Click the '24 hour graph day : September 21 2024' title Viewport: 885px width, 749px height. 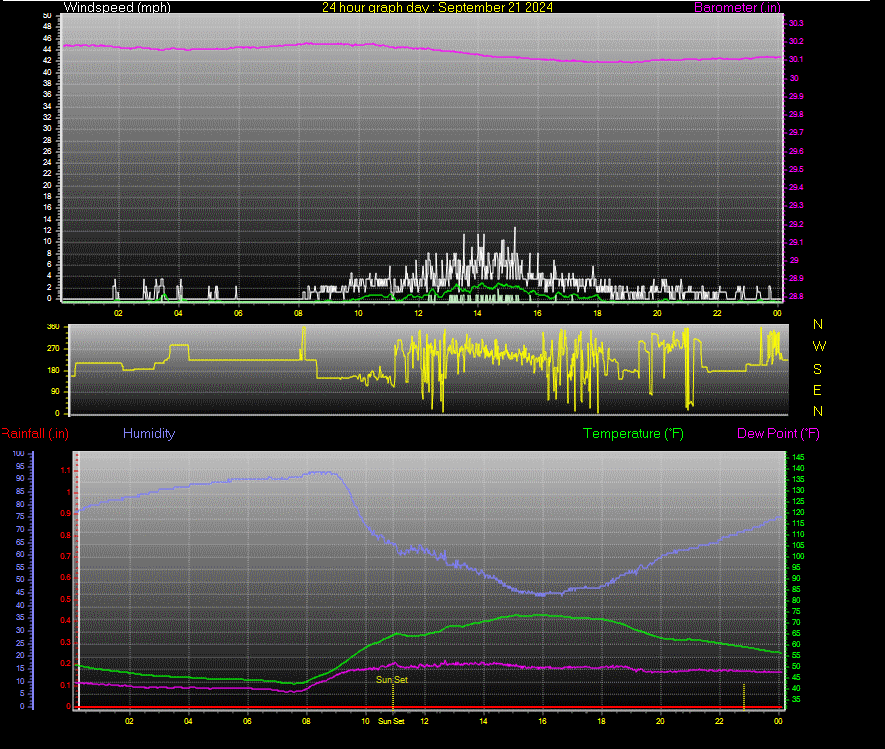437,7
